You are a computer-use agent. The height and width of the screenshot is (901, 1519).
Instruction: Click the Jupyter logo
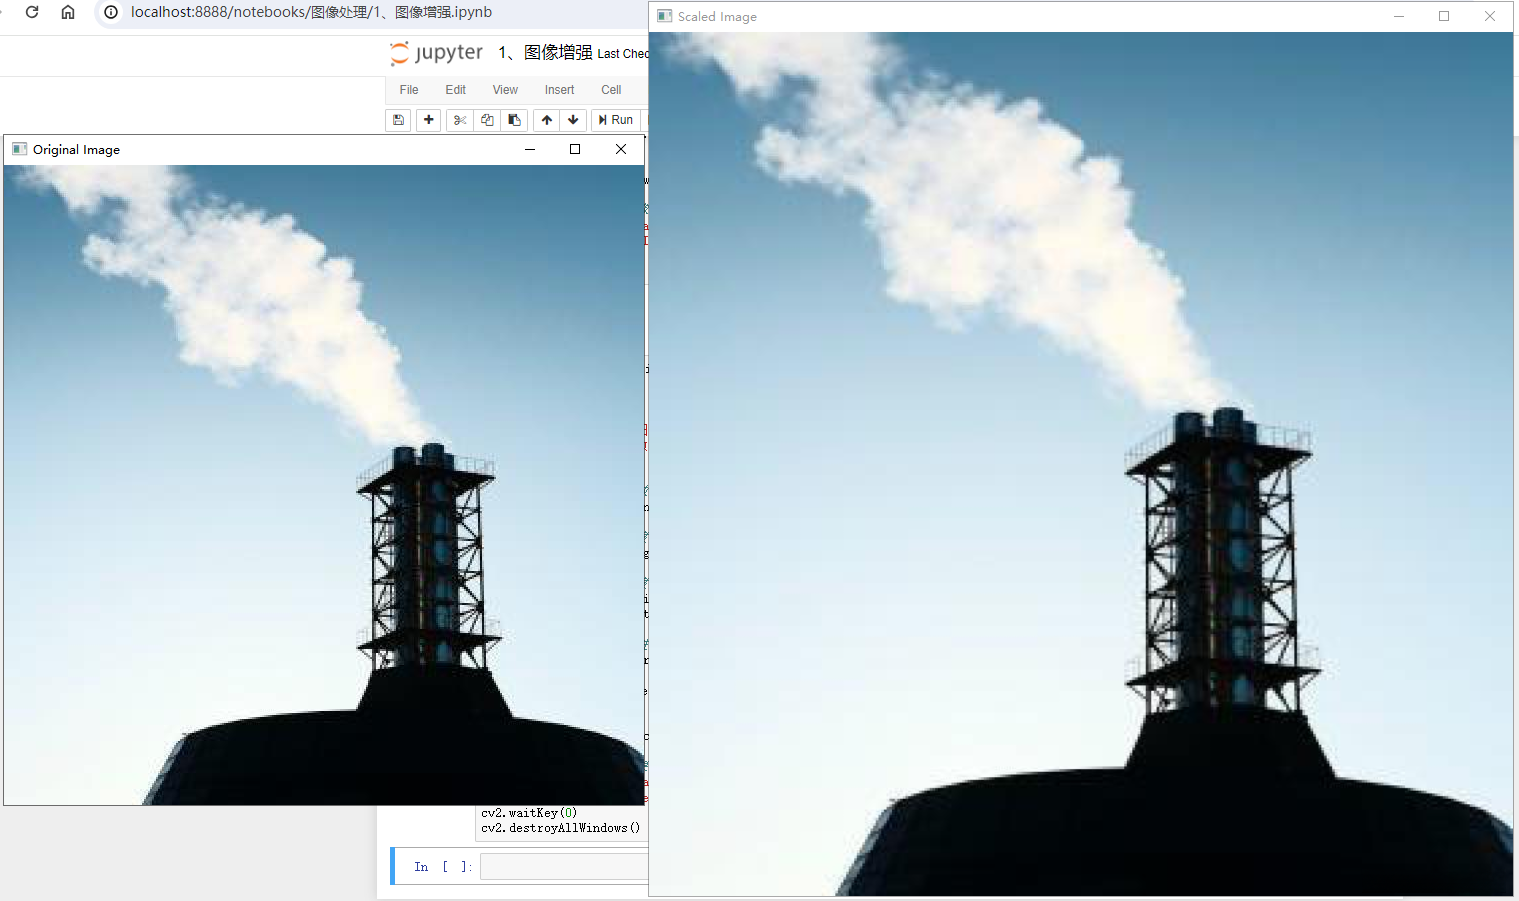point(436,53)
